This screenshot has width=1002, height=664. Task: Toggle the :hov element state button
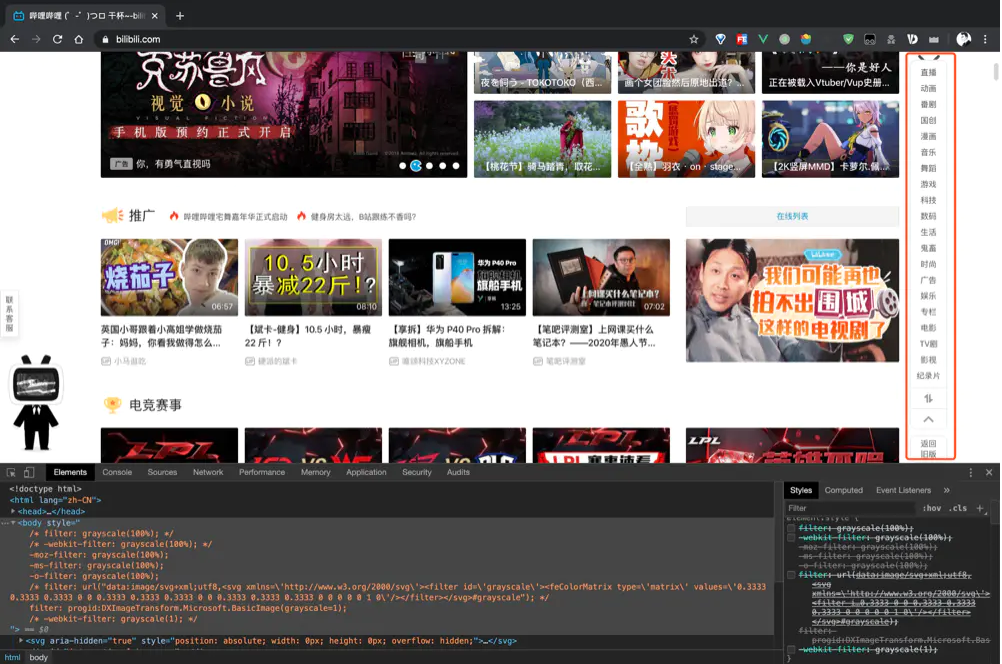932,508
